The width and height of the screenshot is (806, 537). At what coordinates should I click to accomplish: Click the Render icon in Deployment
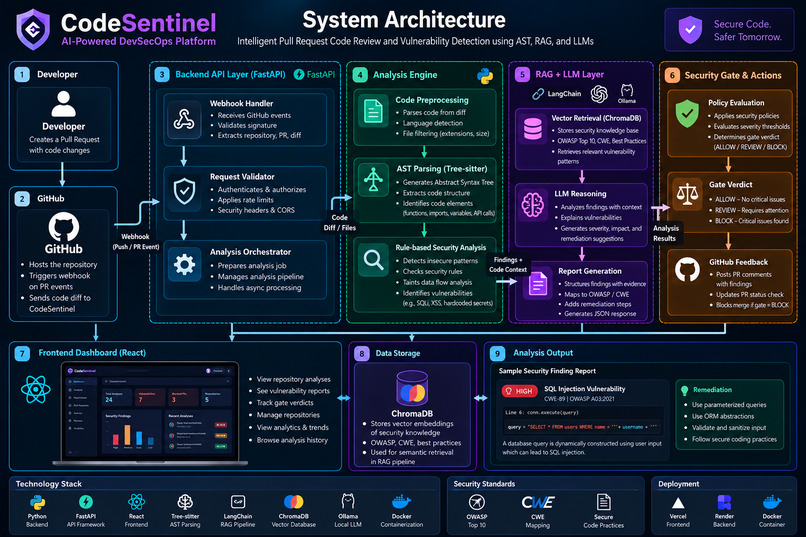coord(724,502)
